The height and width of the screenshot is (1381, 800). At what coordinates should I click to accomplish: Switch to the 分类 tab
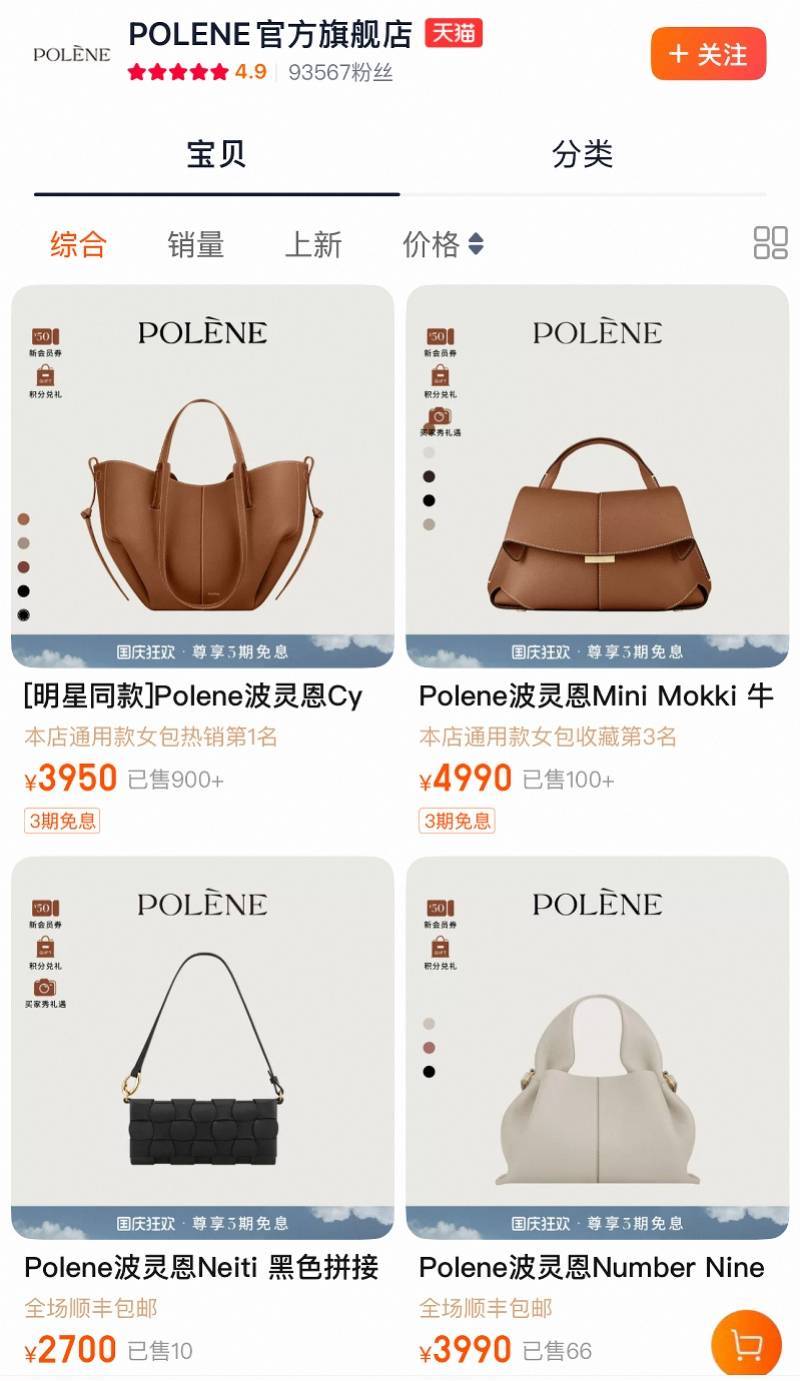pos(583,154)
